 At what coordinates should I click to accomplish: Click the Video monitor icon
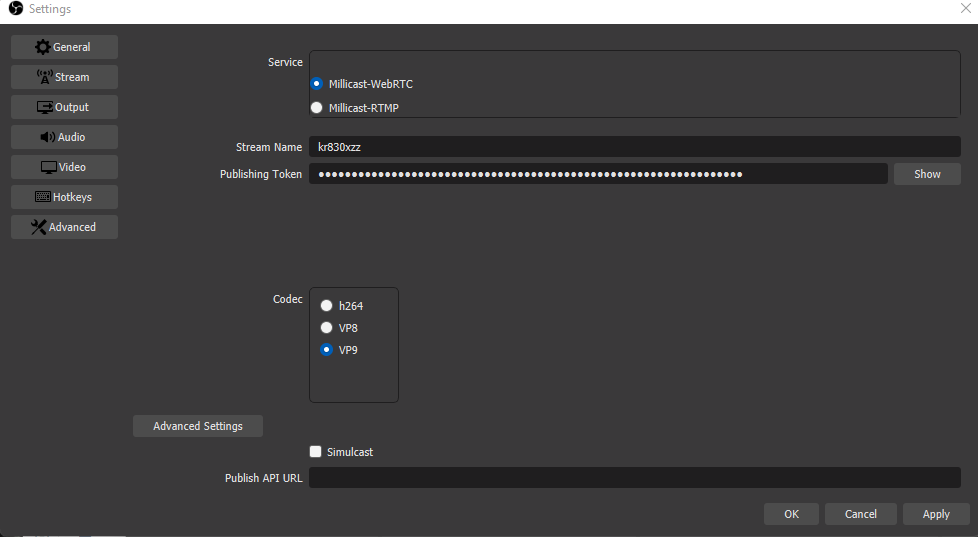point(48,167)
